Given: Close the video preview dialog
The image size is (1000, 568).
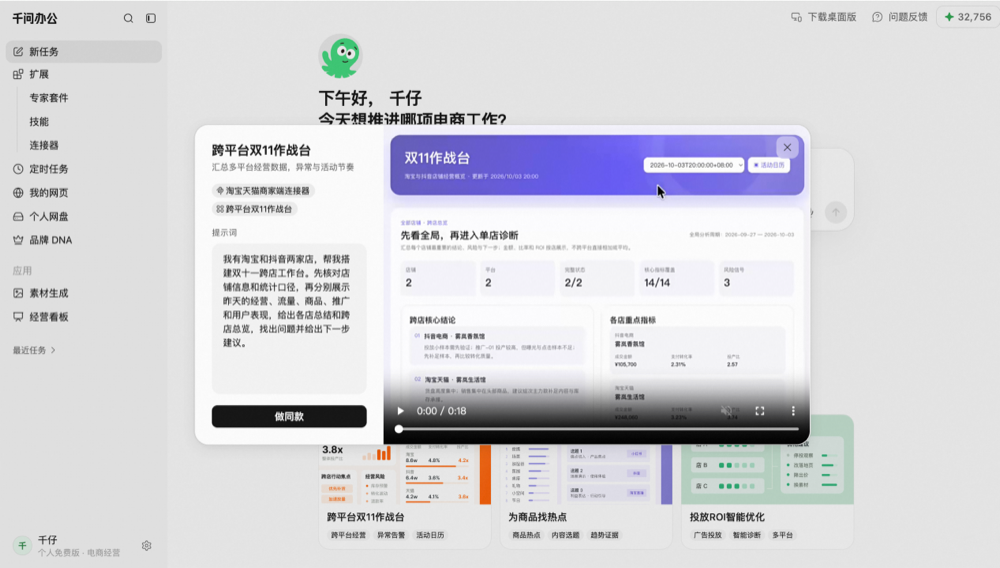Looking at the screenshot, I should point(787,147).
